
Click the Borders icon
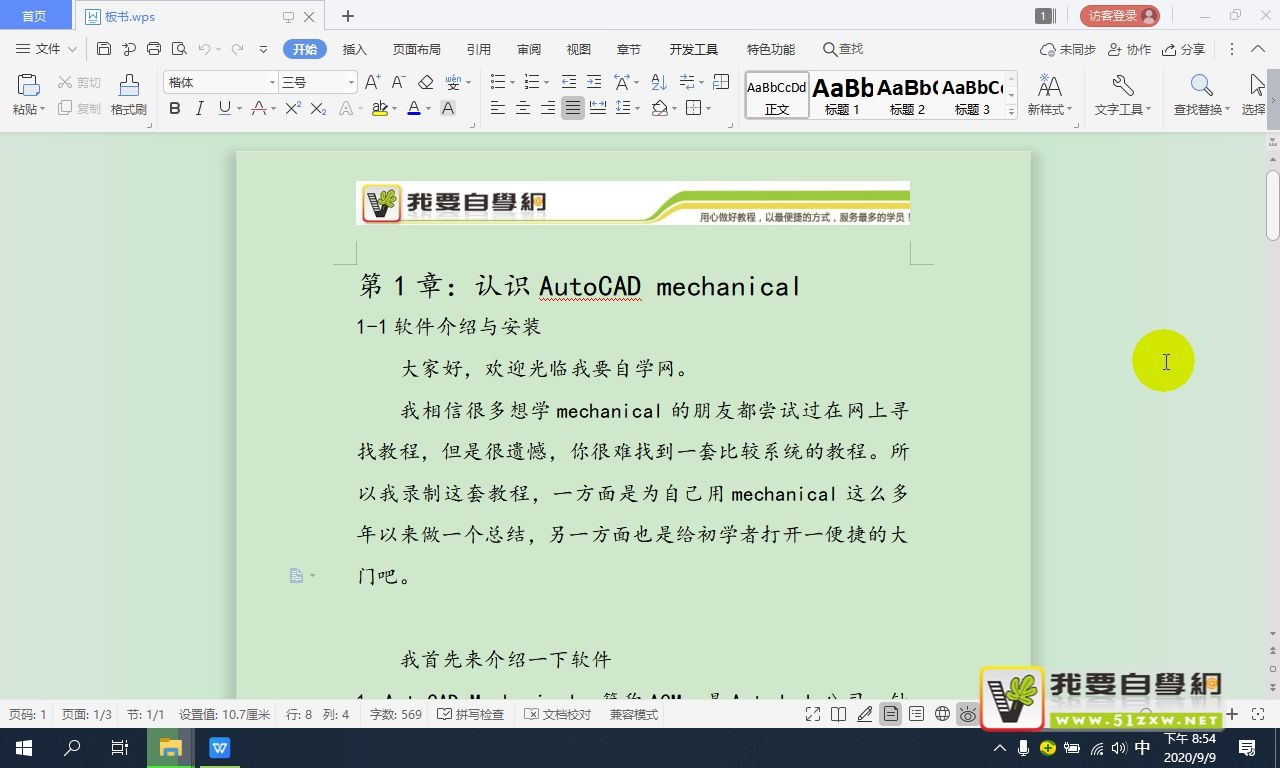pos(694,108)
